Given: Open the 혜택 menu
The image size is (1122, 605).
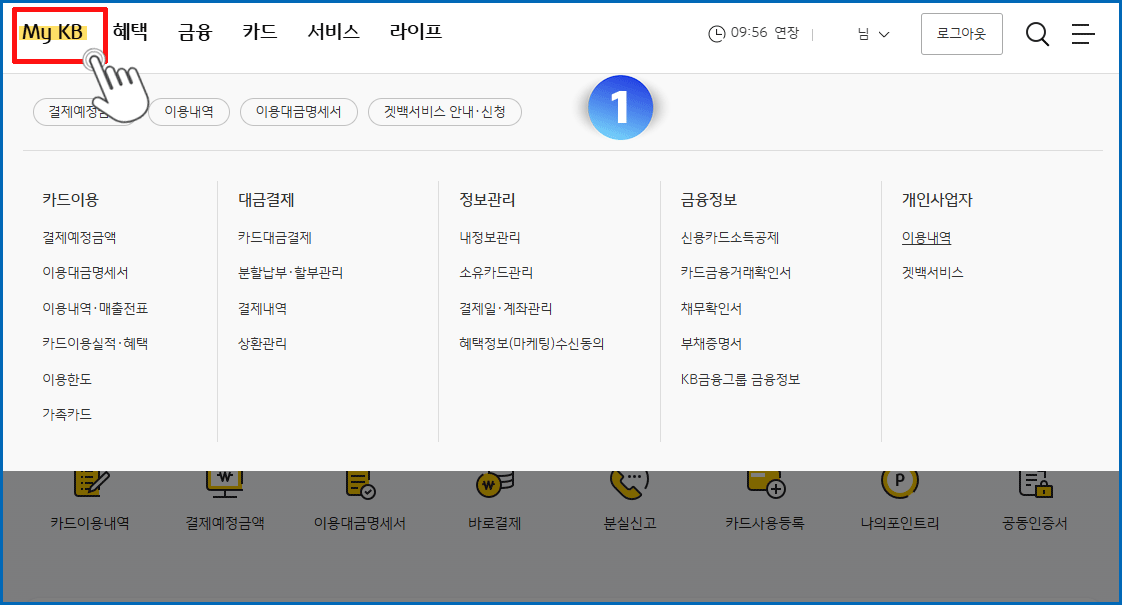Looking at the screenshot, I should 130,32.
